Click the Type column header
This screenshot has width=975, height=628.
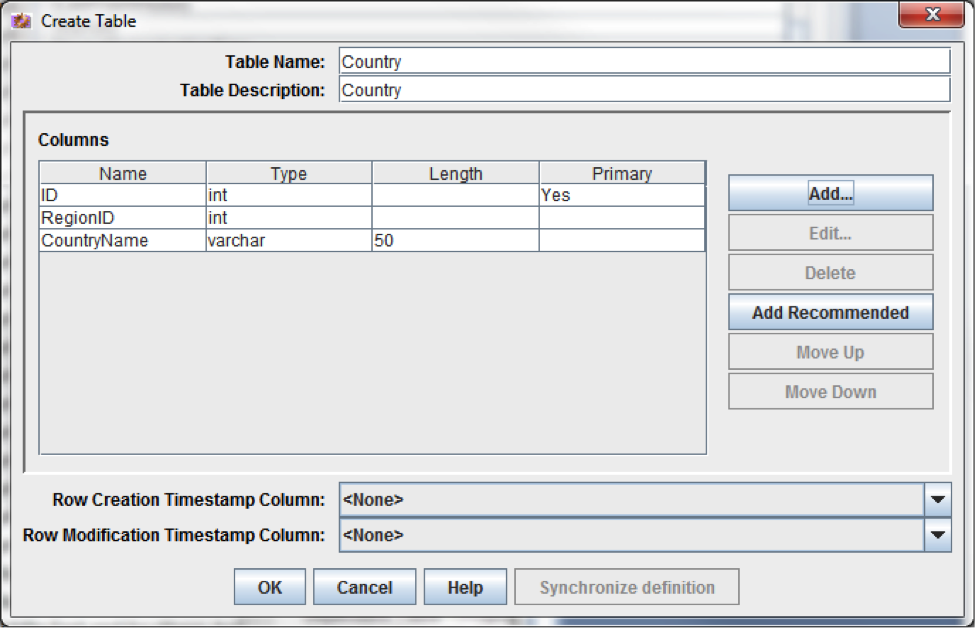click(x=289, y=173)
